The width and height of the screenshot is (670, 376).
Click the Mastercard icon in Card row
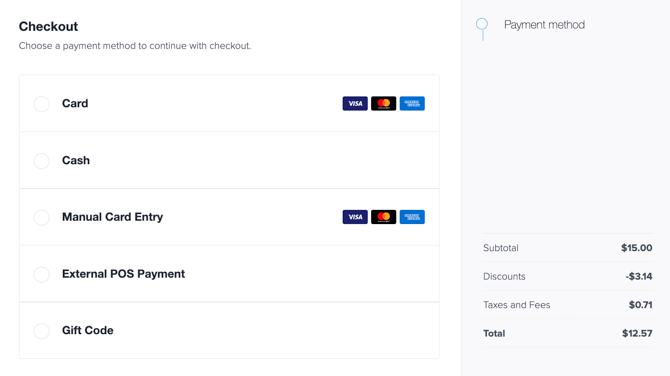point(383,103)
